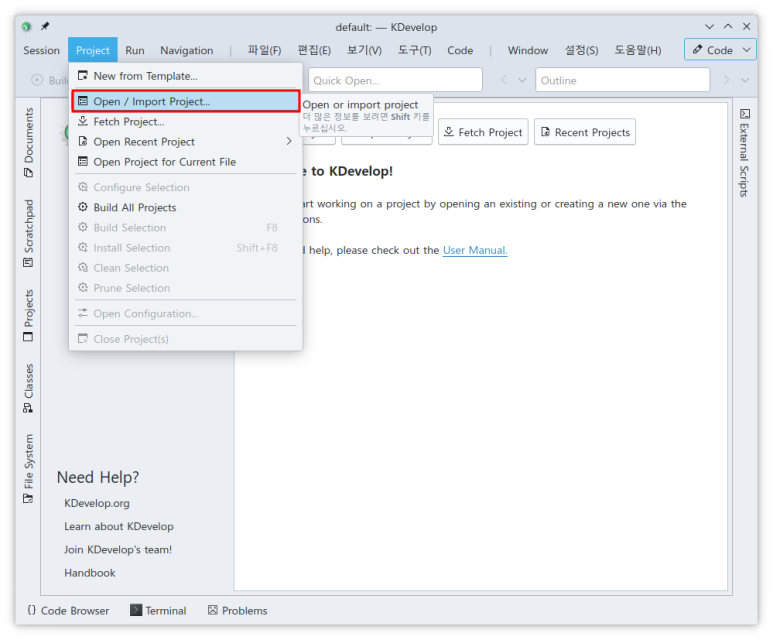This screenshot has height=640, width=773.
Task: Click the Outline input field
Action: 623,80
